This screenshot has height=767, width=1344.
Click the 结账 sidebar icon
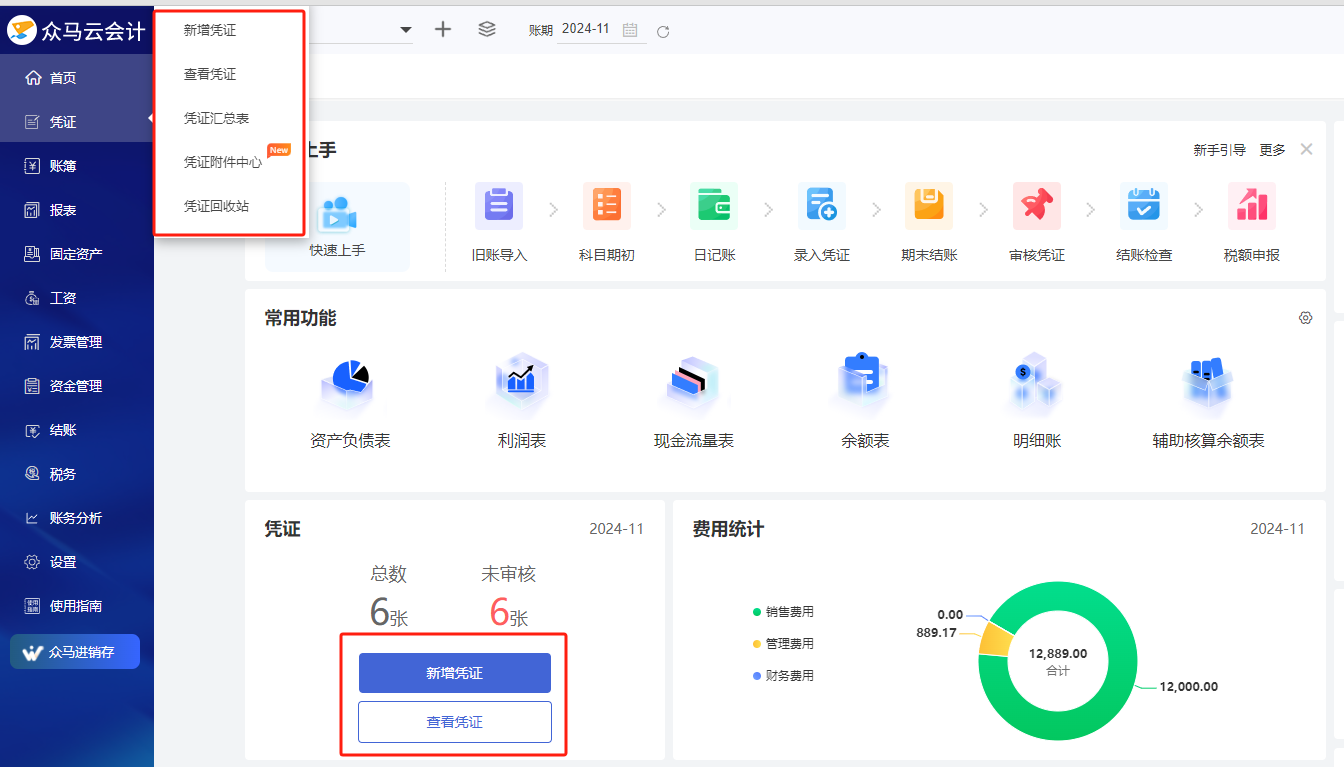[x=32, y=430]
